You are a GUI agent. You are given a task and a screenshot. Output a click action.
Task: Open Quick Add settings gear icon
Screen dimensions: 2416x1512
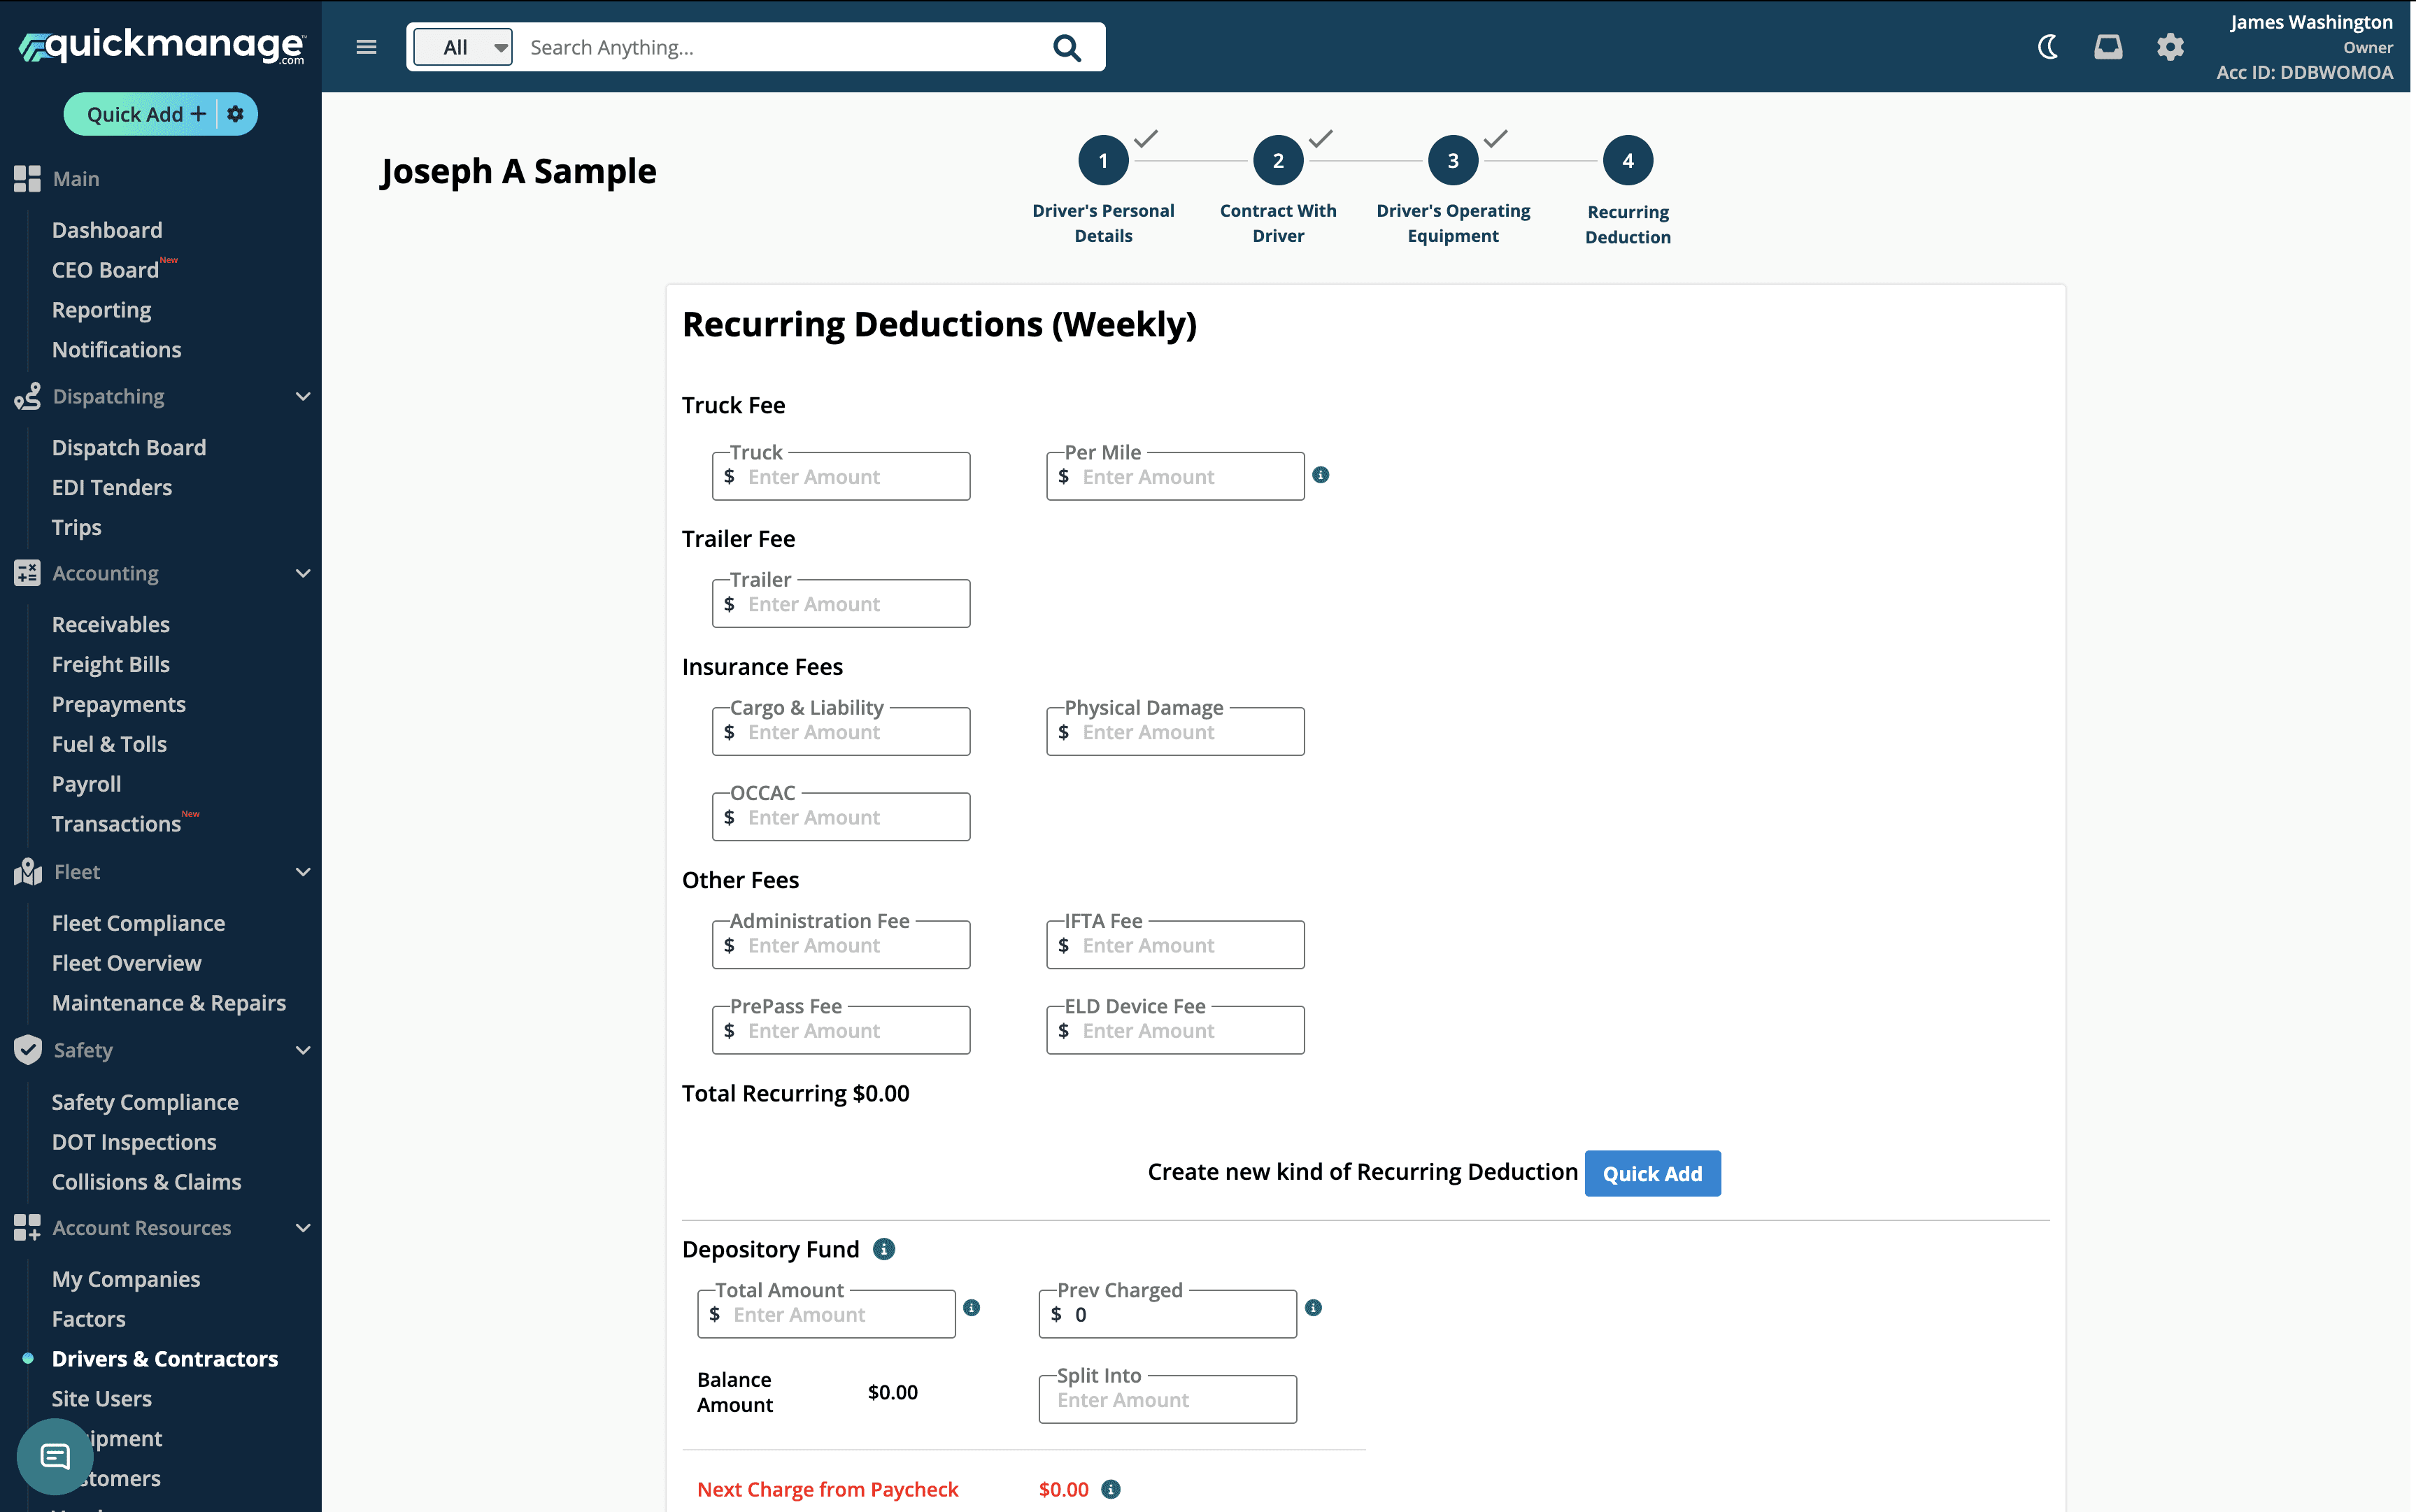(236, 114)
